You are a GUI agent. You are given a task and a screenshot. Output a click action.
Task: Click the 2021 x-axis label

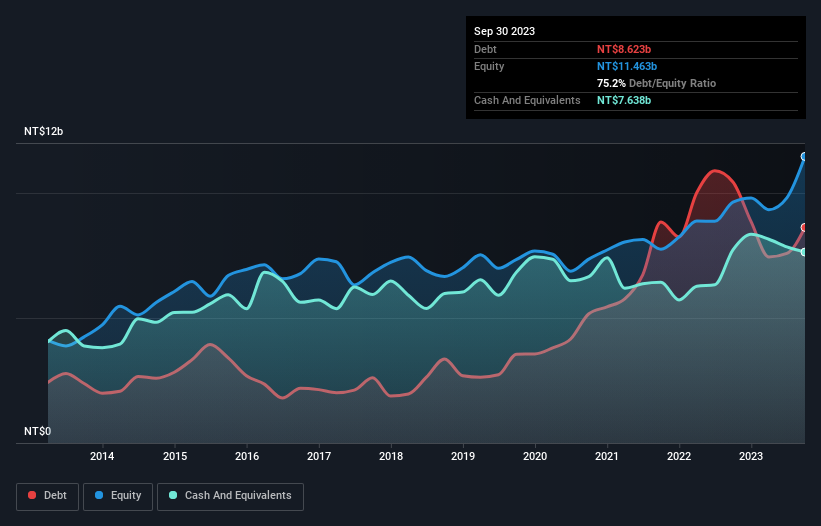tap(607, 456)
